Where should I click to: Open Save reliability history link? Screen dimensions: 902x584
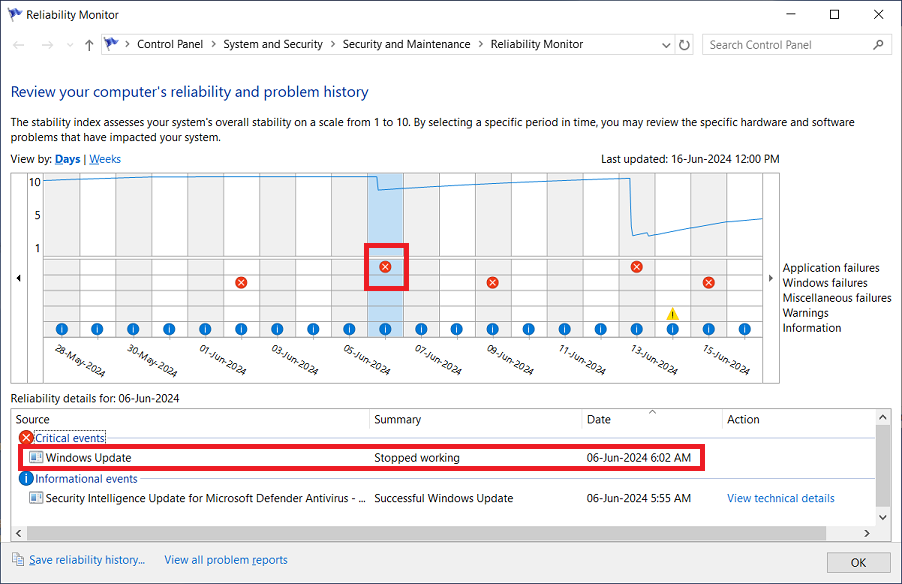[87, 560]
